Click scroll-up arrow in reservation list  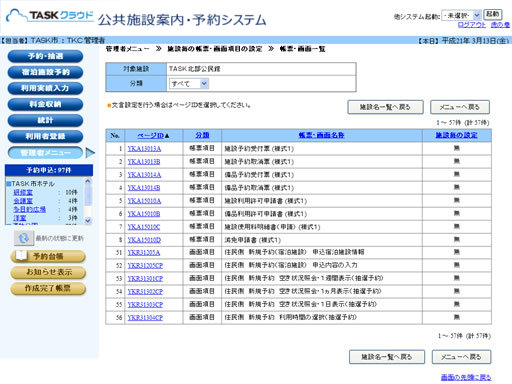coord(88,181)
